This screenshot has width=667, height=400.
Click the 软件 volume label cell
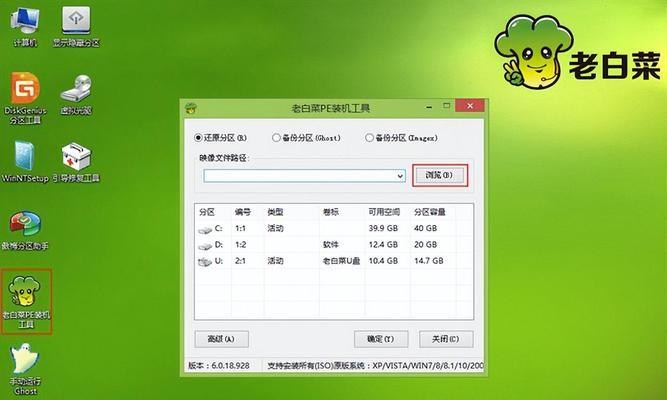pyautogui.click(x=331, y=245)
